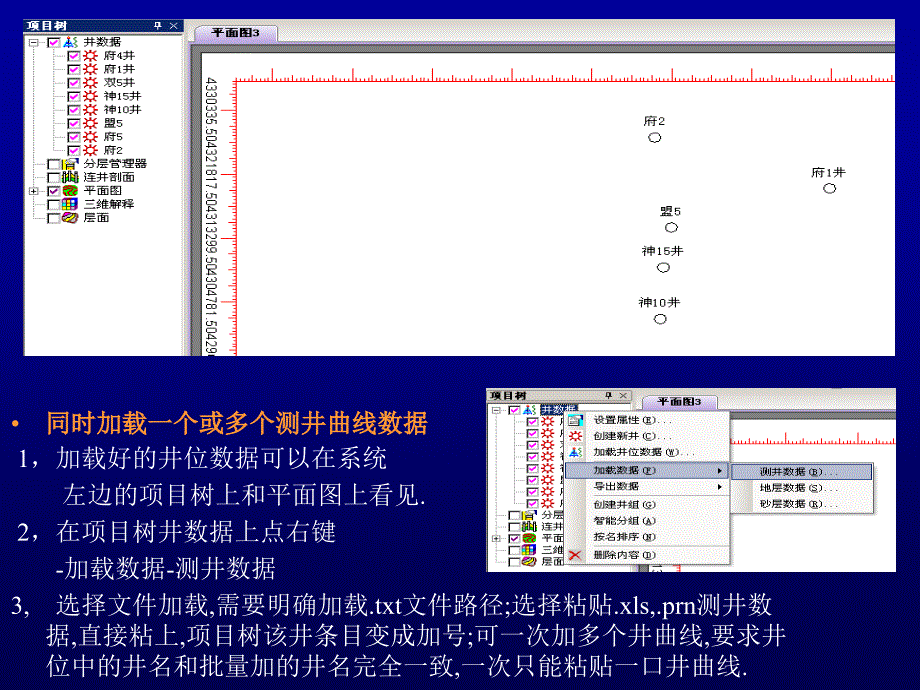Image resolution: width=920 pixels, height=690 pixels.
Task: Click the red X icon for 删除内容
Action: click(x=575, y=555)
